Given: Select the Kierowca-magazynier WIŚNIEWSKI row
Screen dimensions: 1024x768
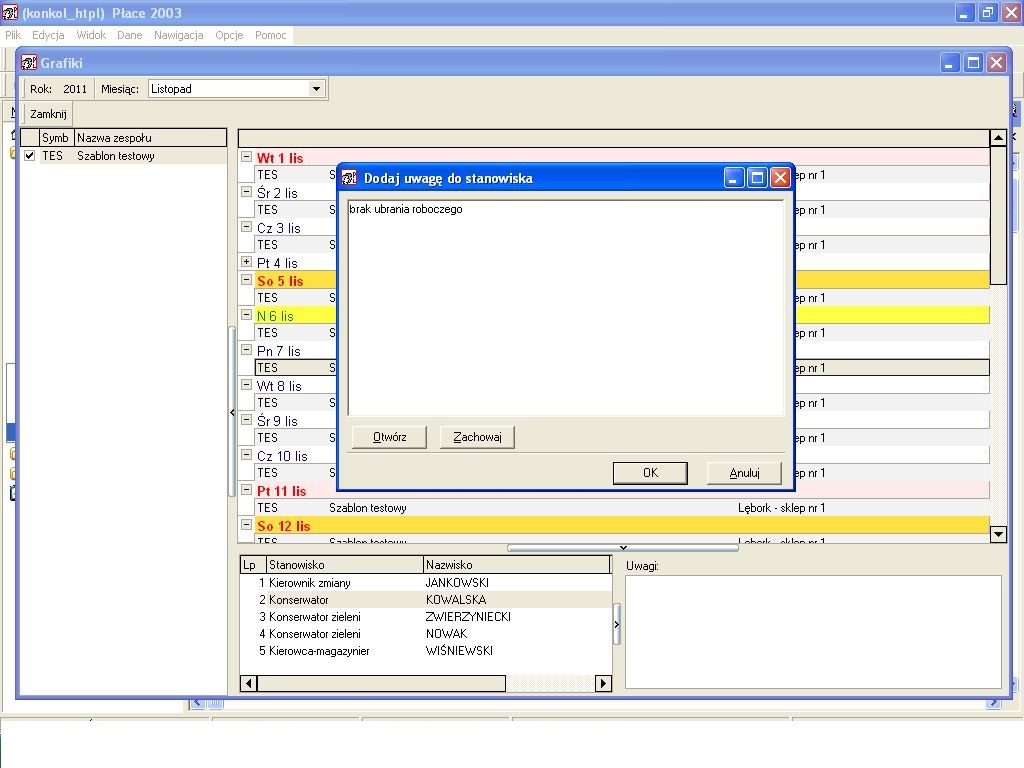Looking at the screenshot, I should tap(425, 650).
